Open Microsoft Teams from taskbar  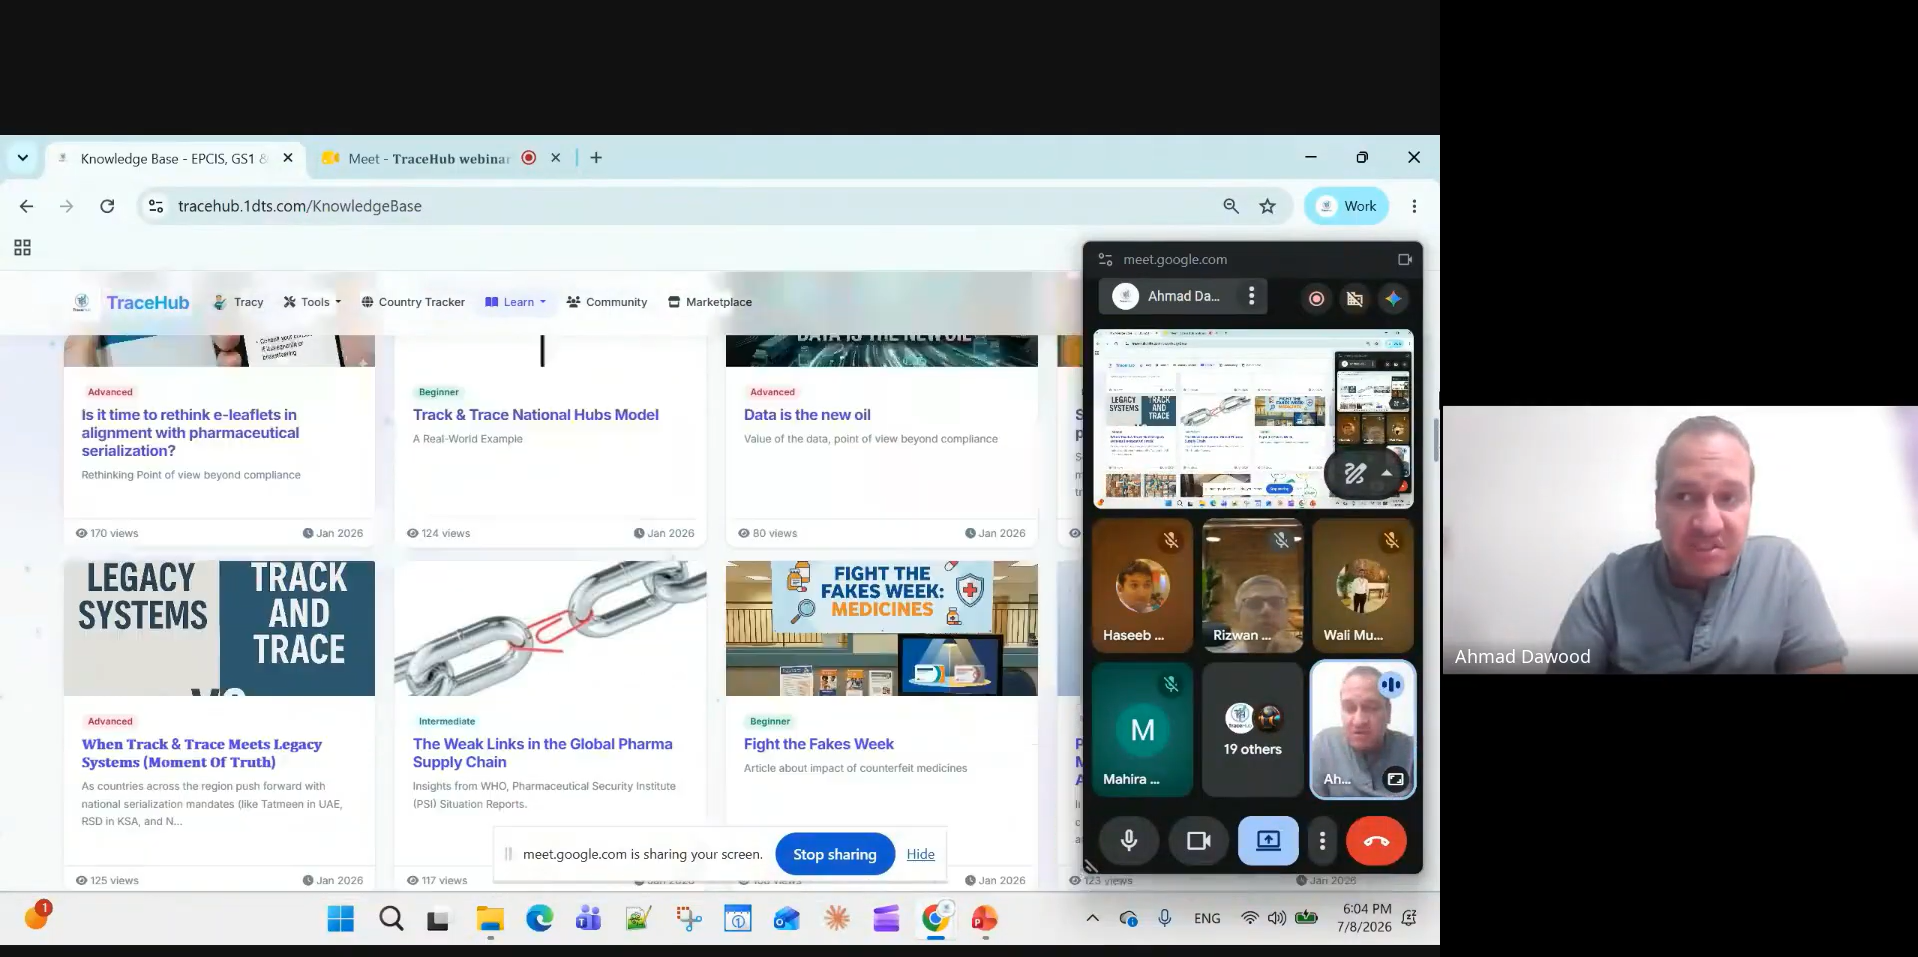(588, 918)
